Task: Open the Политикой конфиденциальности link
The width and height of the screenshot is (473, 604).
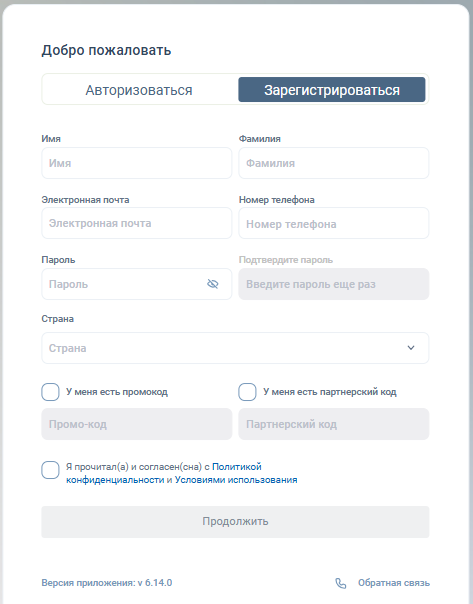Action: [x=164, y=473]
